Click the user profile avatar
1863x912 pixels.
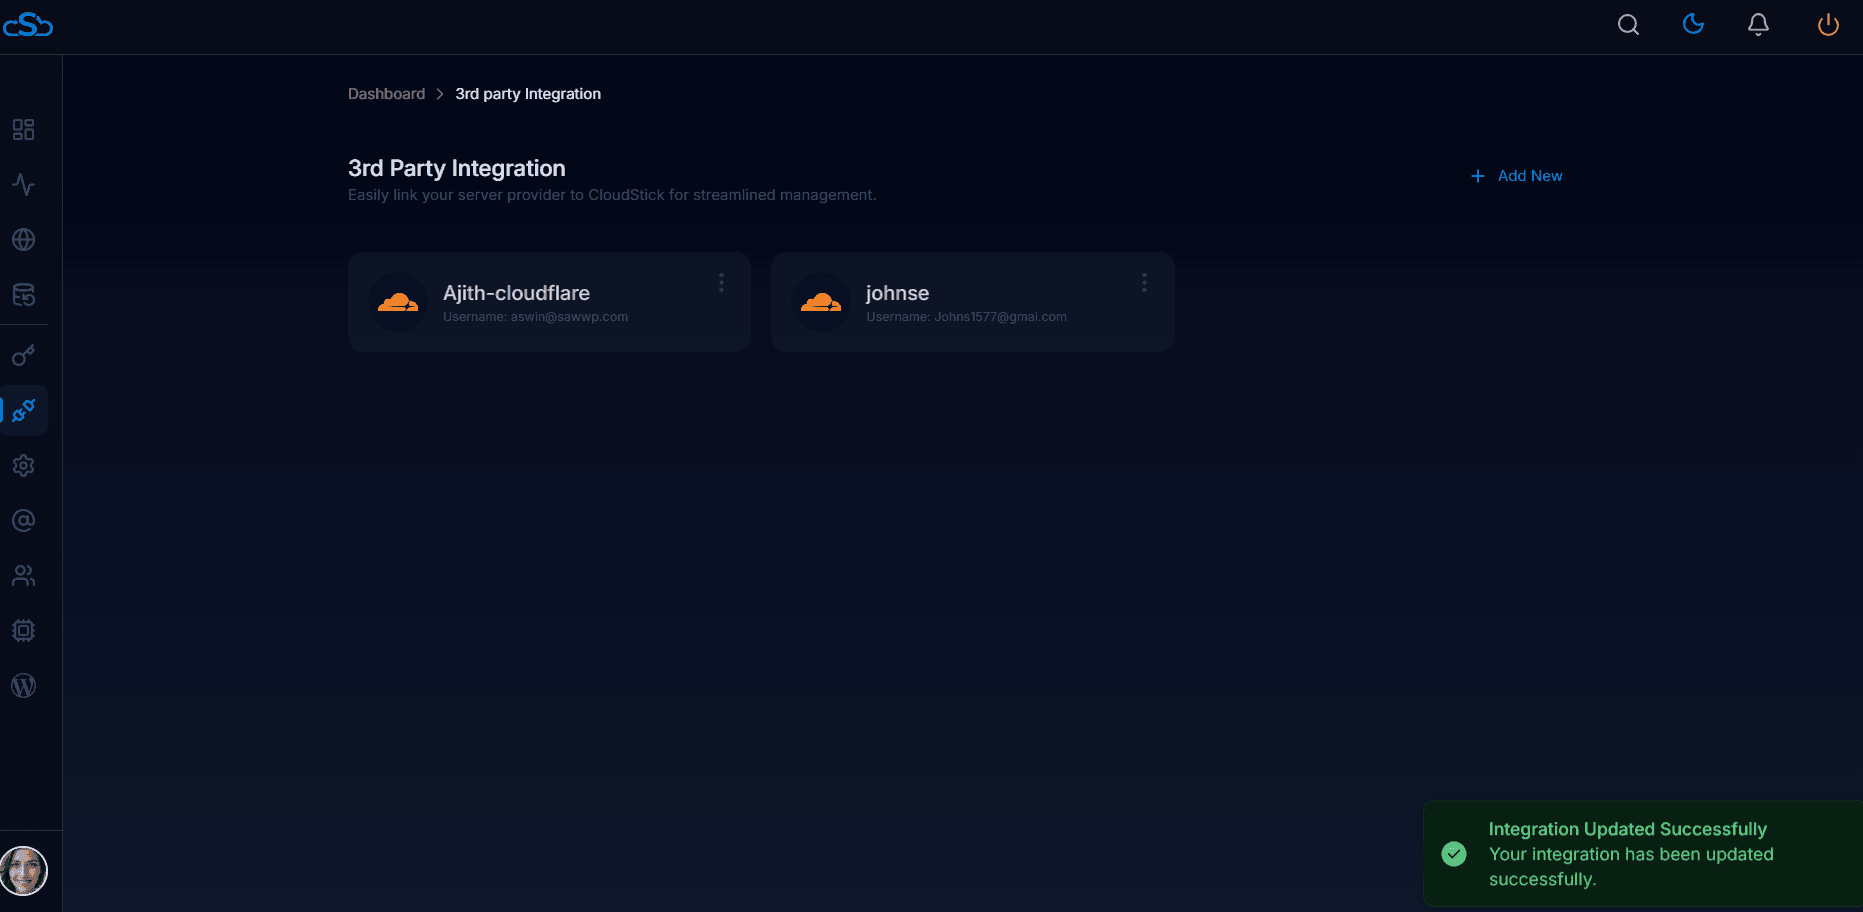pos(24,871)
